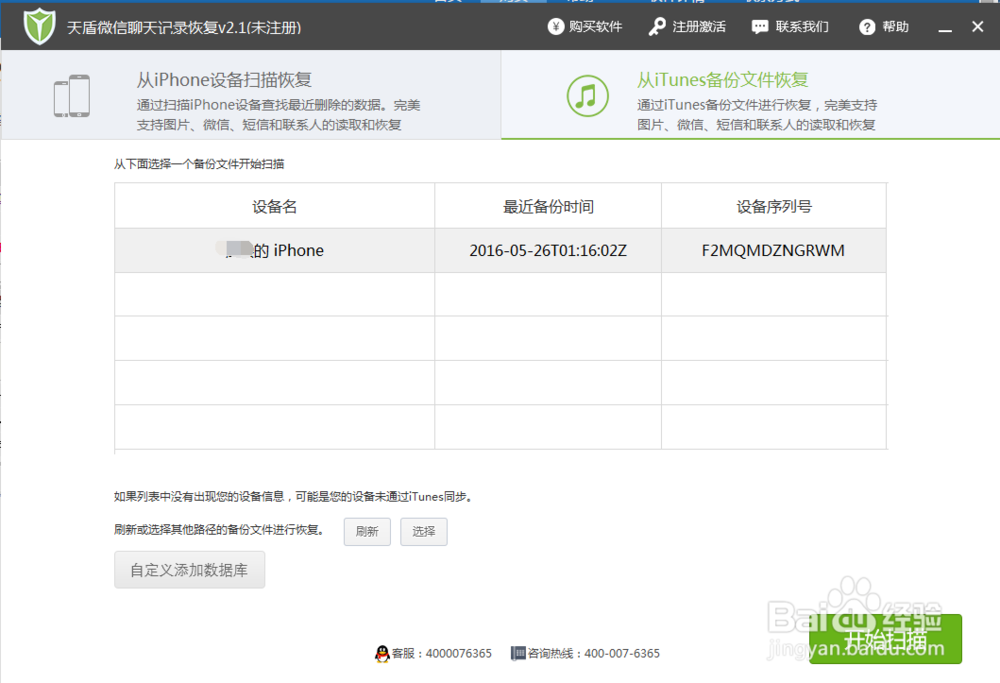Click the headset icon beside 购买软件
This screenshot has height=683, width=1000.
(556, 27)
